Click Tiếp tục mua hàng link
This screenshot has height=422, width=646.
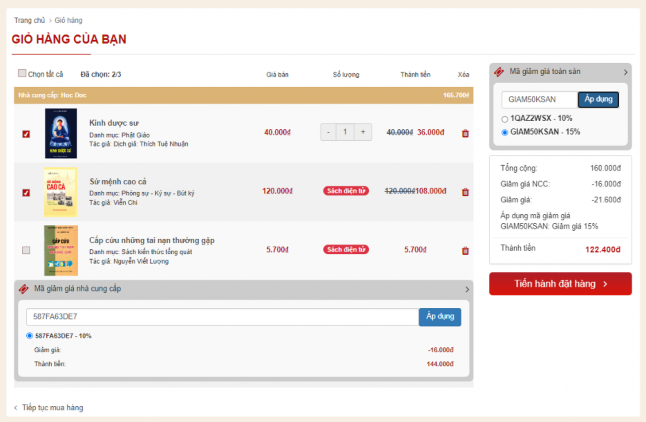(51, 408)
